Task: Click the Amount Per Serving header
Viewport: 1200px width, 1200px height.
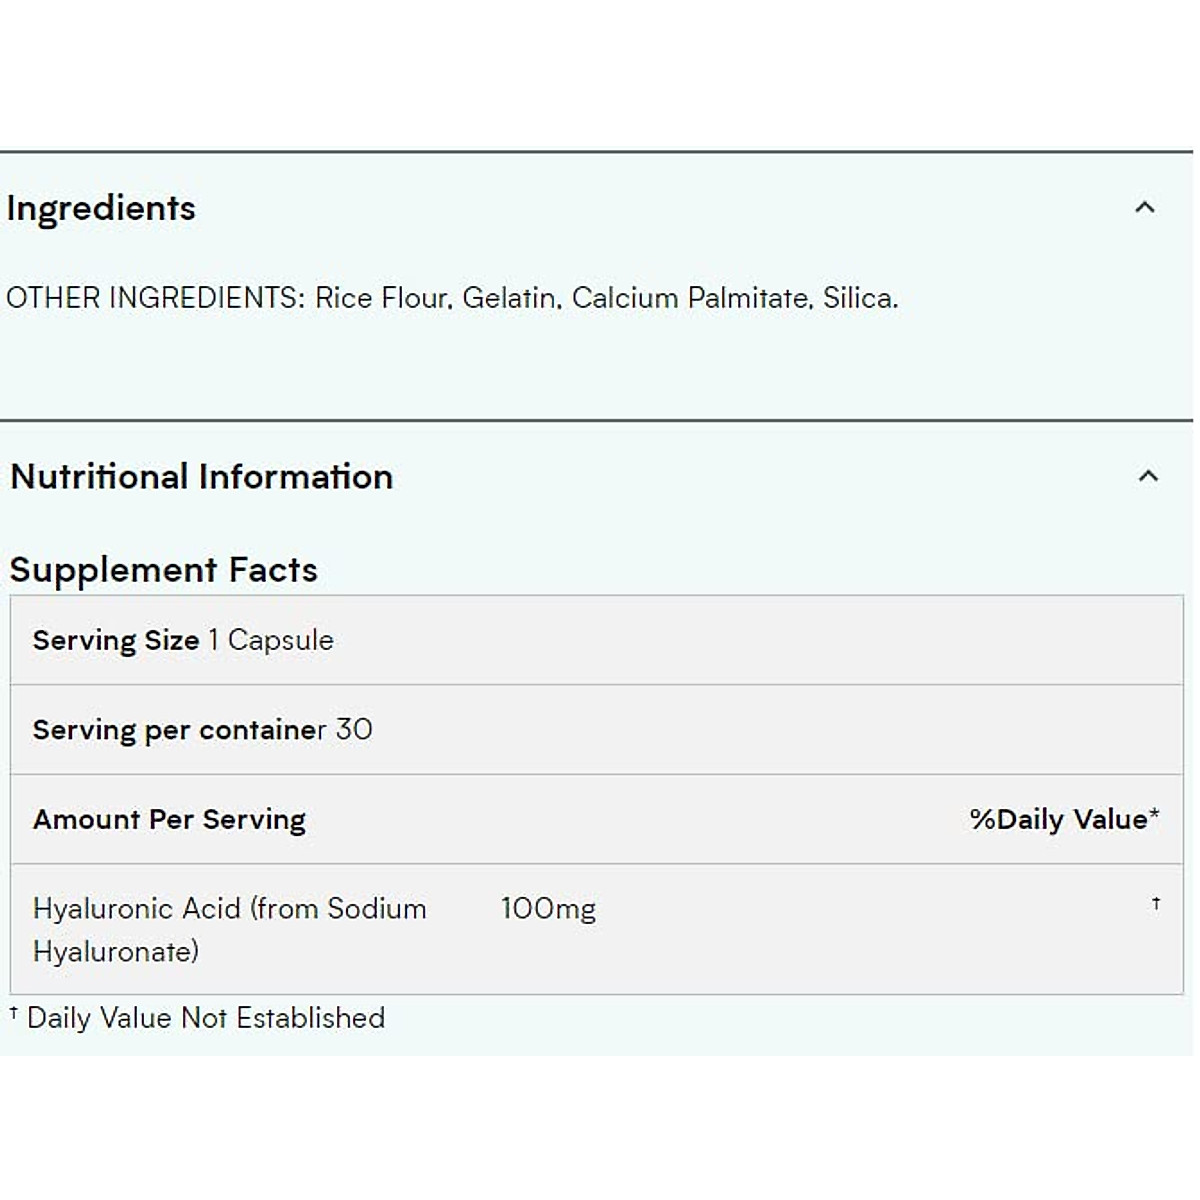Action: (x=169, y=820)
